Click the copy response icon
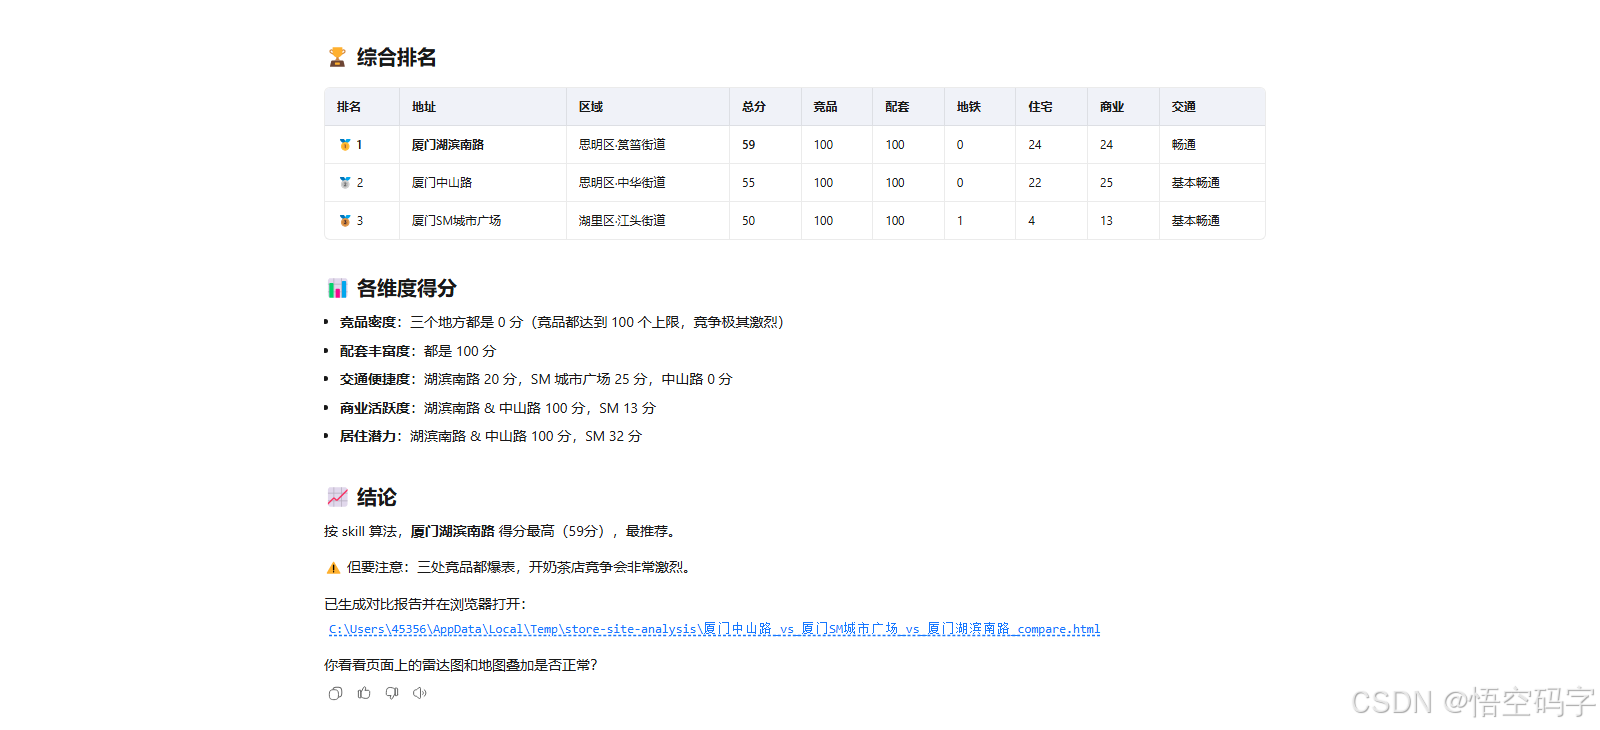The image size is (1600, 730). coord(335,693)
